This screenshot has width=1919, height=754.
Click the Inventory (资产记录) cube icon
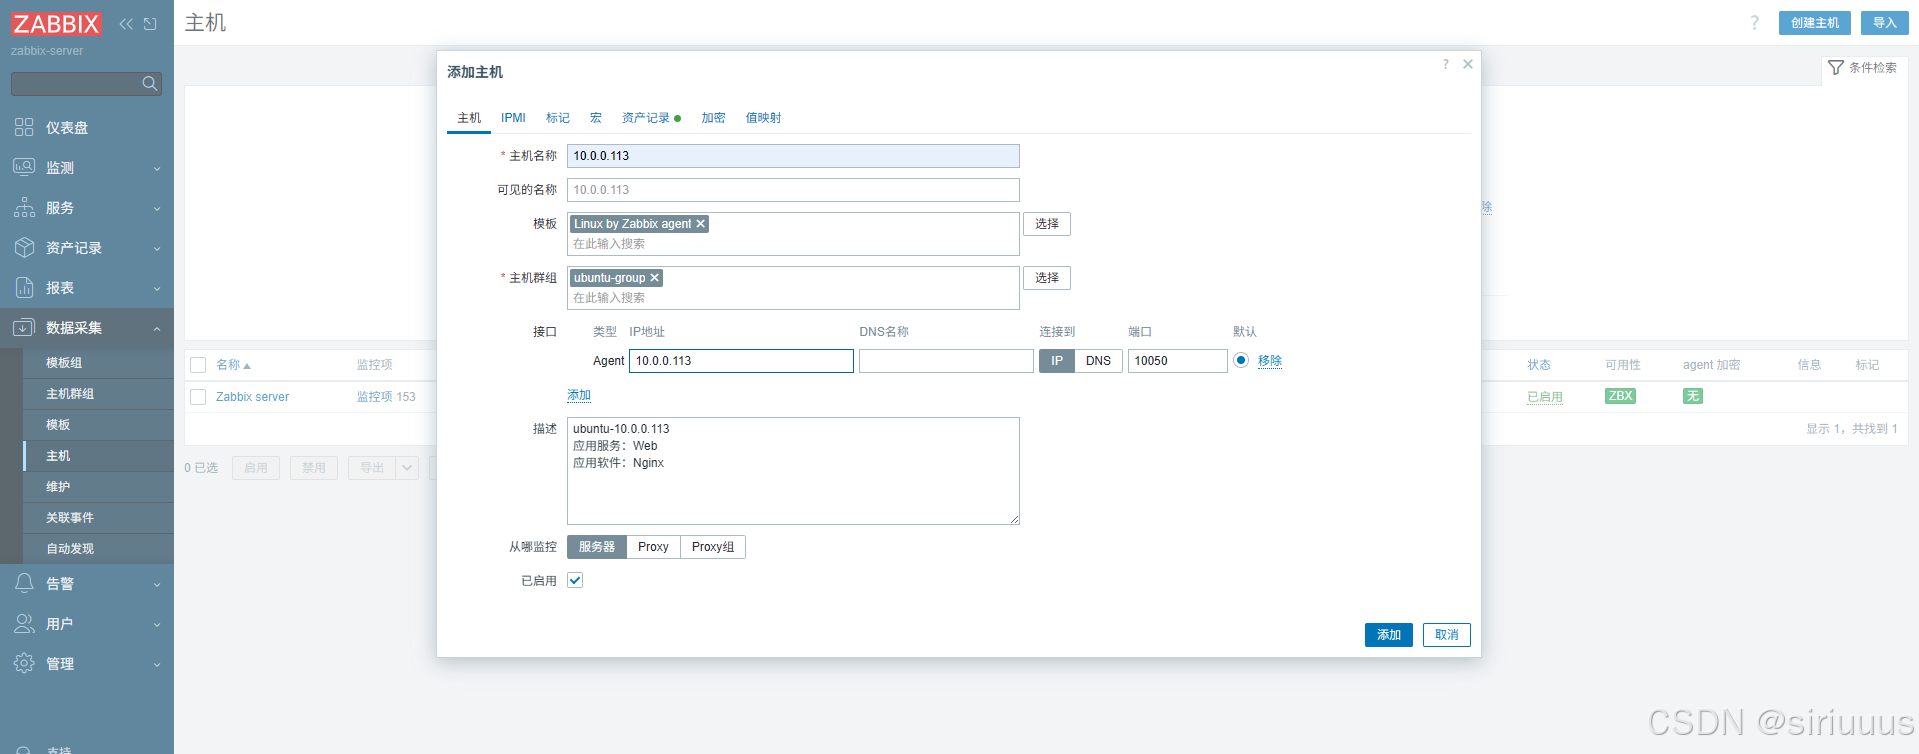pos(24,247)
